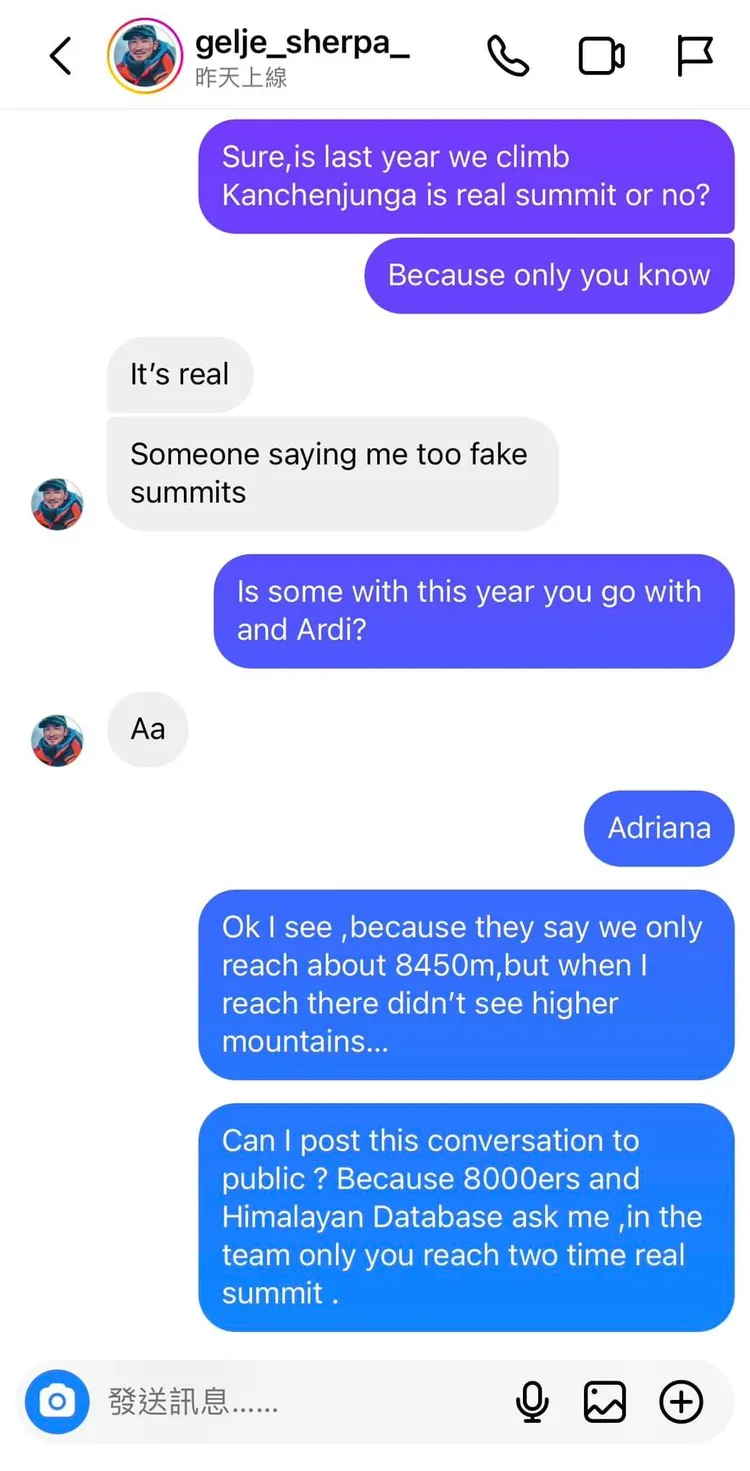This screenshot has width=750, height=1471.
Task: Tap the Kanchenjunga real summit question message
Action: (x=466, y=176)
